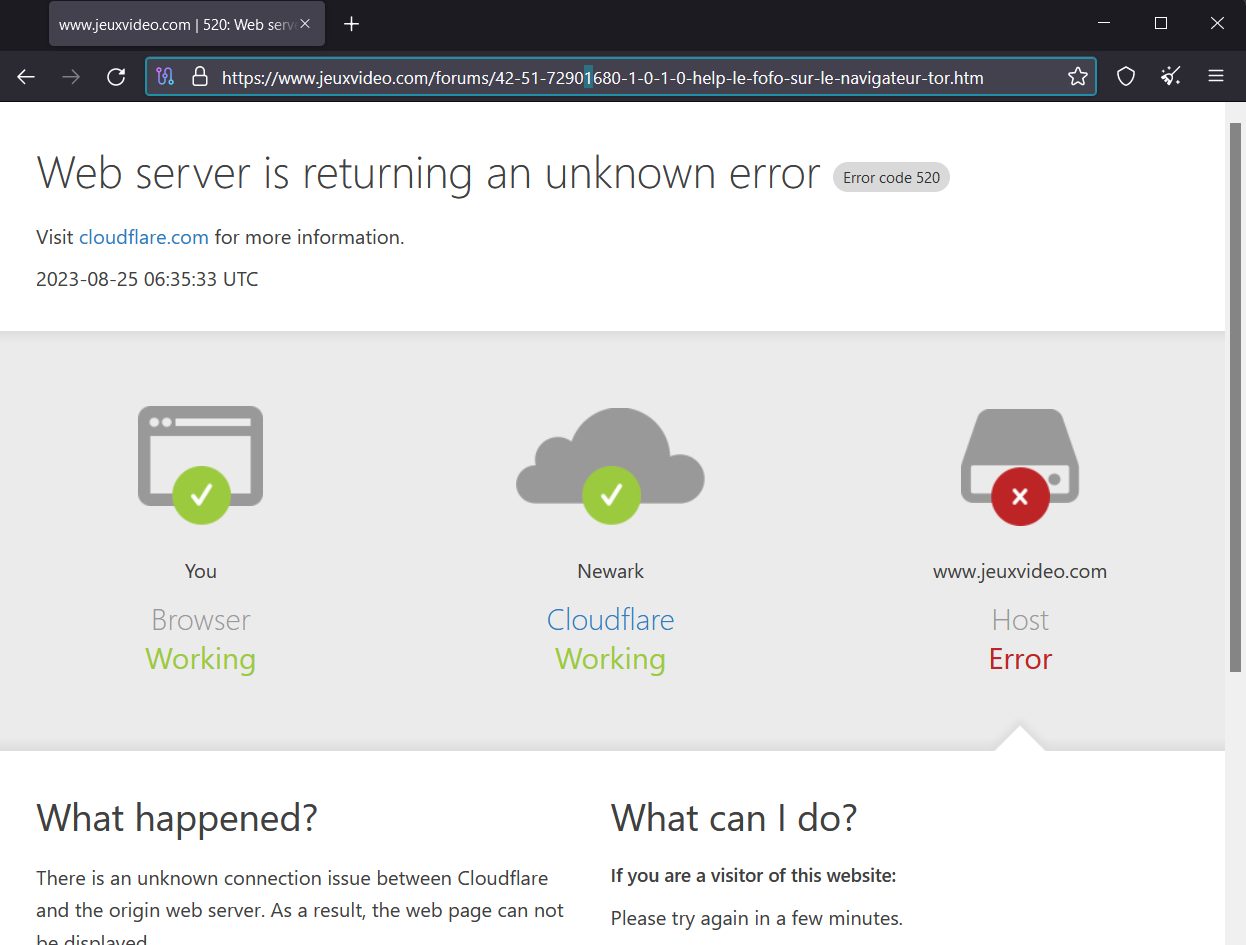Click the padlock site security icon

[x=200, y=77]
